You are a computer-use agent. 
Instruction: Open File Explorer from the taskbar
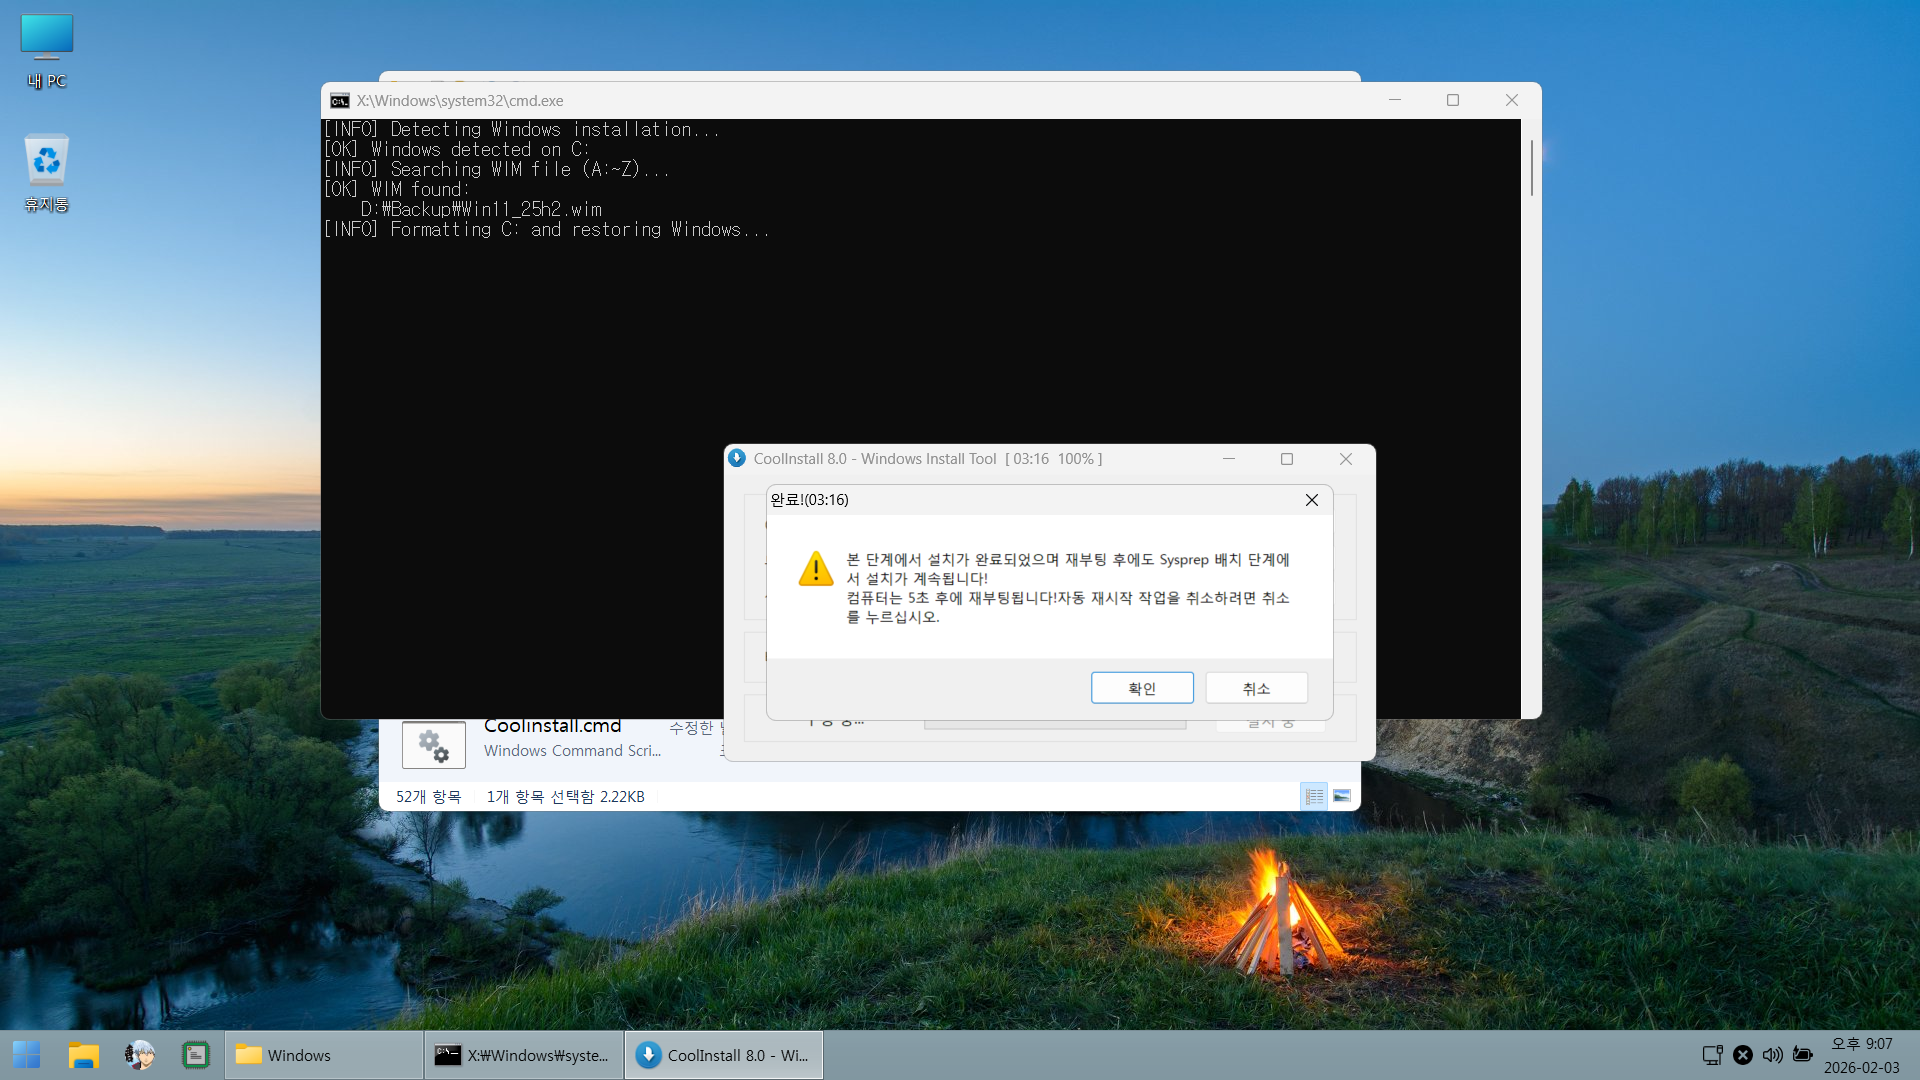(x=84, y=1055)
